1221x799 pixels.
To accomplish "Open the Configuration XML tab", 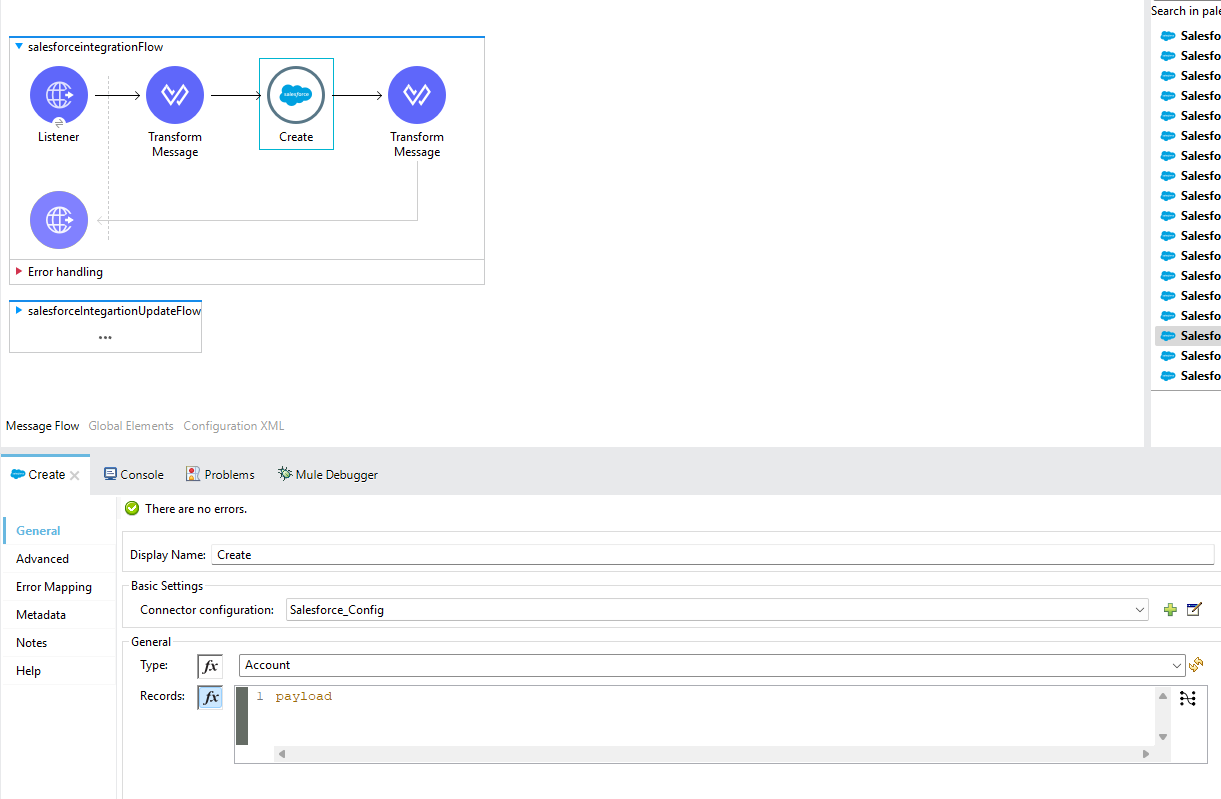I will 234,426.
